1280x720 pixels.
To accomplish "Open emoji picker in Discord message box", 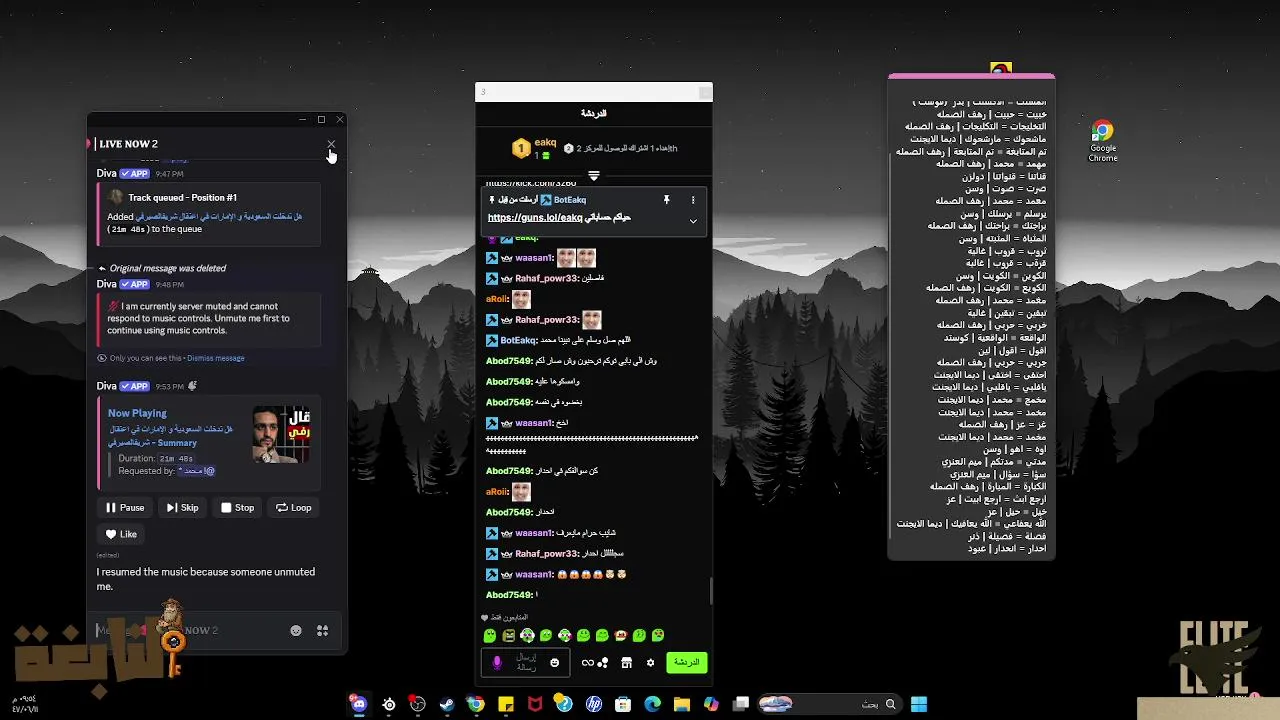I will point(296,630).
